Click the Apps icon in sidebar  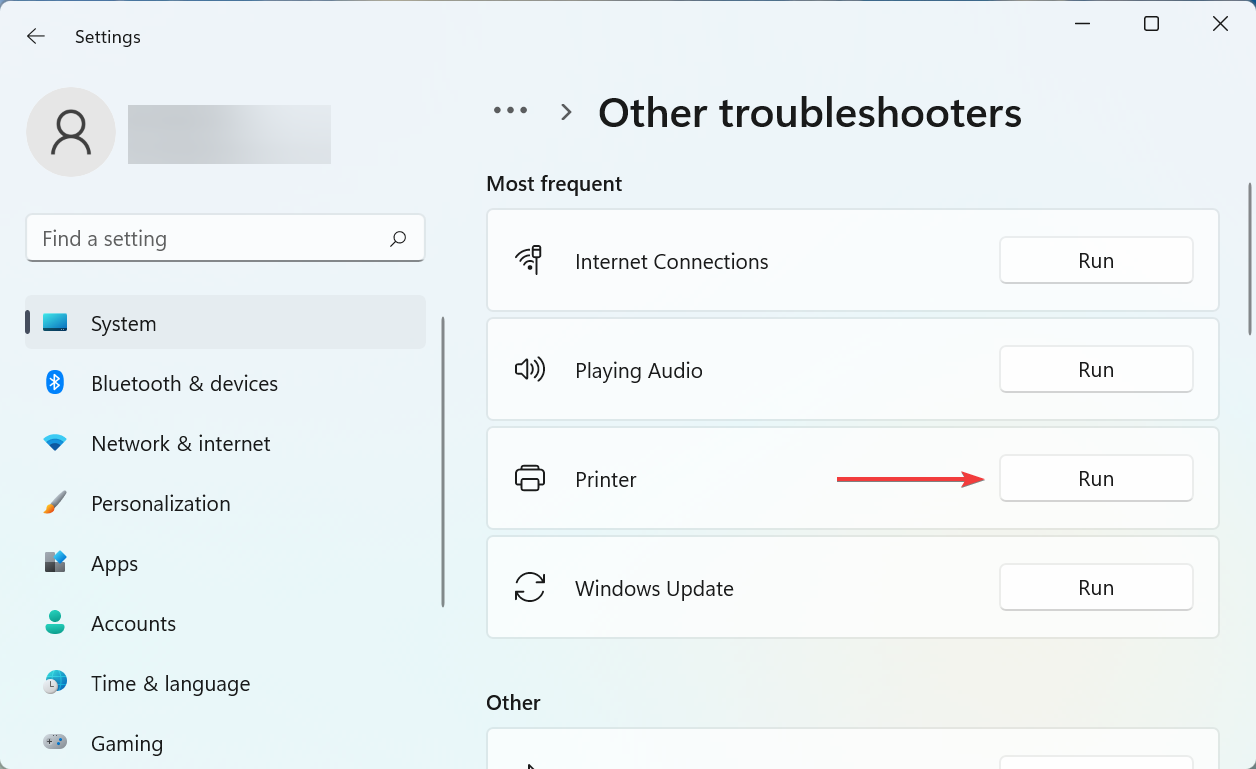tap(55, 562)
